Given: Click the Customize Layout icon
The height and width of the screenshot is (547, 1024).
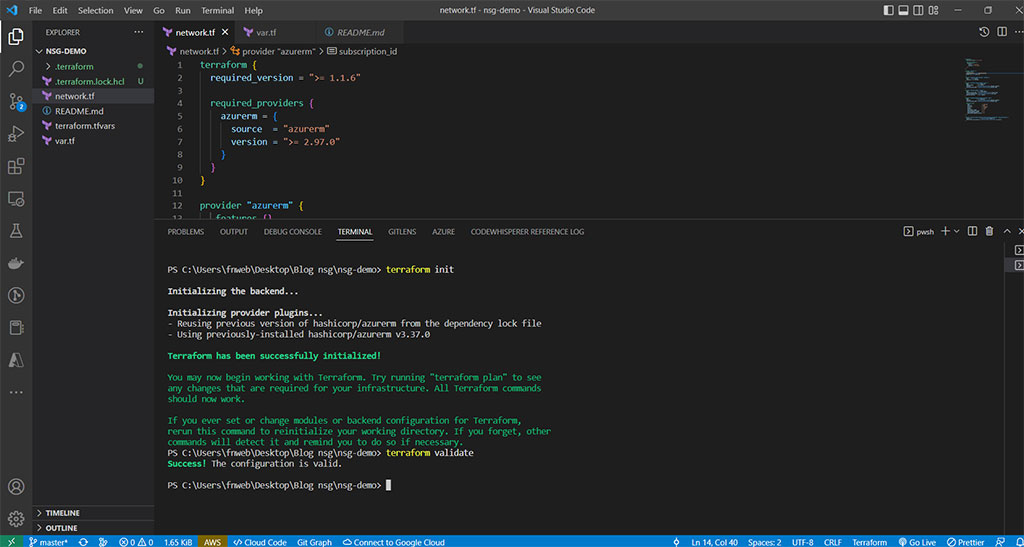Looking at the screenshot, I should [935, 10].
